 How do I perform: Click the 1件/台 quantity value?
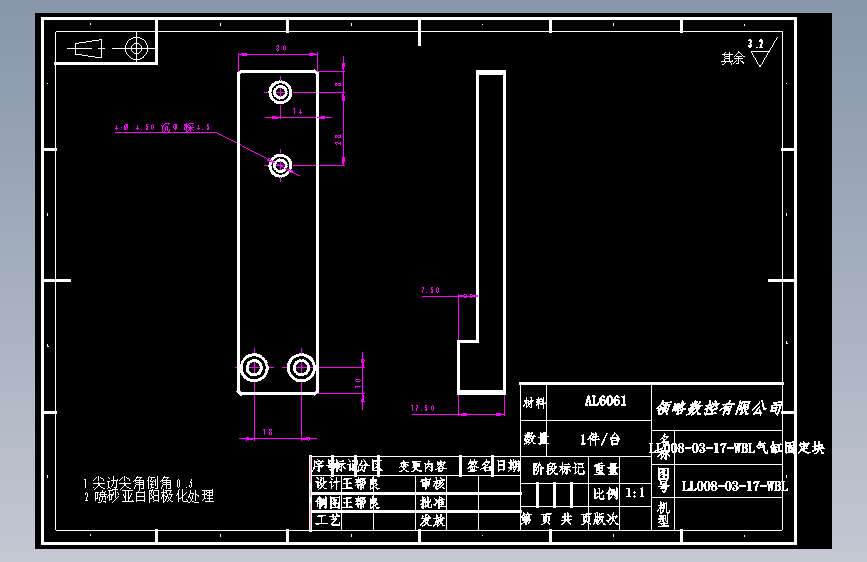(x=600, y=439)
